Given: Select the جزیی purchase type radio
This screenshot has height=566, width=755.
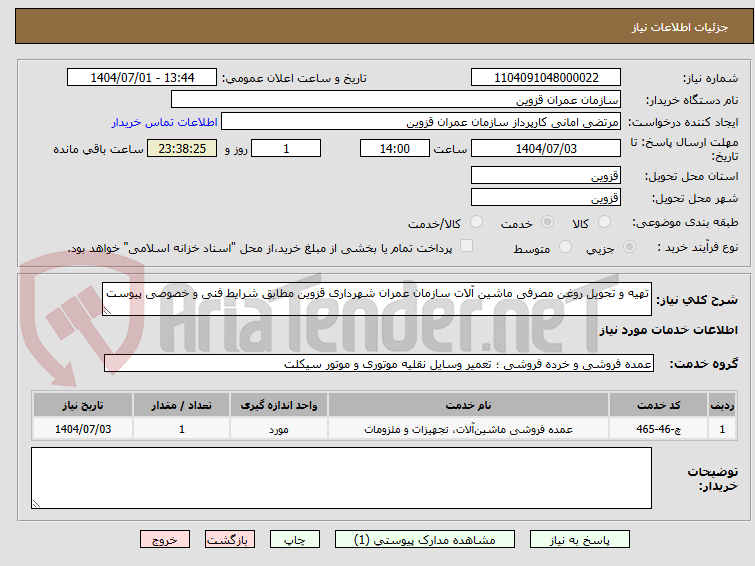Looking at the screenshot, I should pos(629,247).
